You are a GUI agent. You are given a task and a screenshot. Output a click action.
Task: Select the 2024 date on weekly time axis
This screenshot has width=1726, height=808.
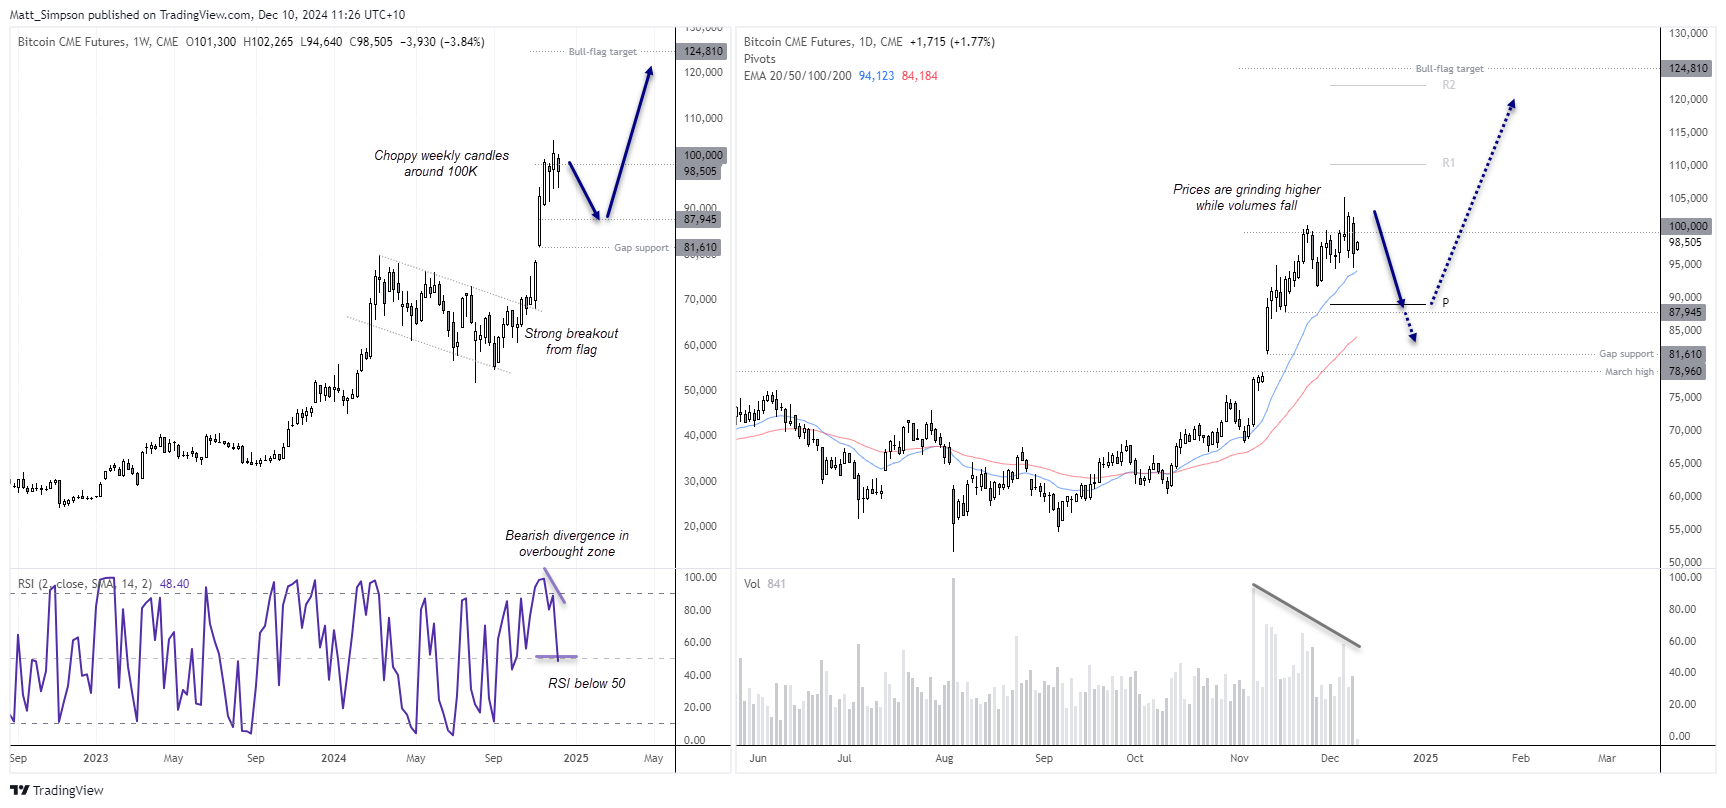[333, 758]
